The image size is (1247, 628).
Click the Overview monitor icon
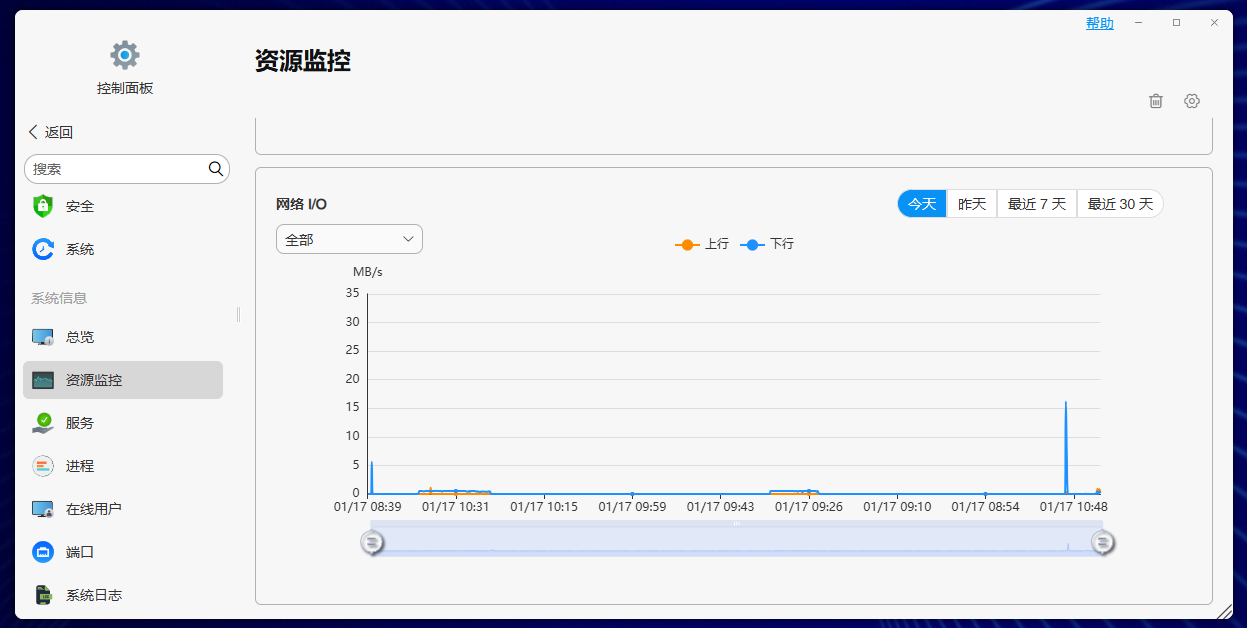point(42,337)
